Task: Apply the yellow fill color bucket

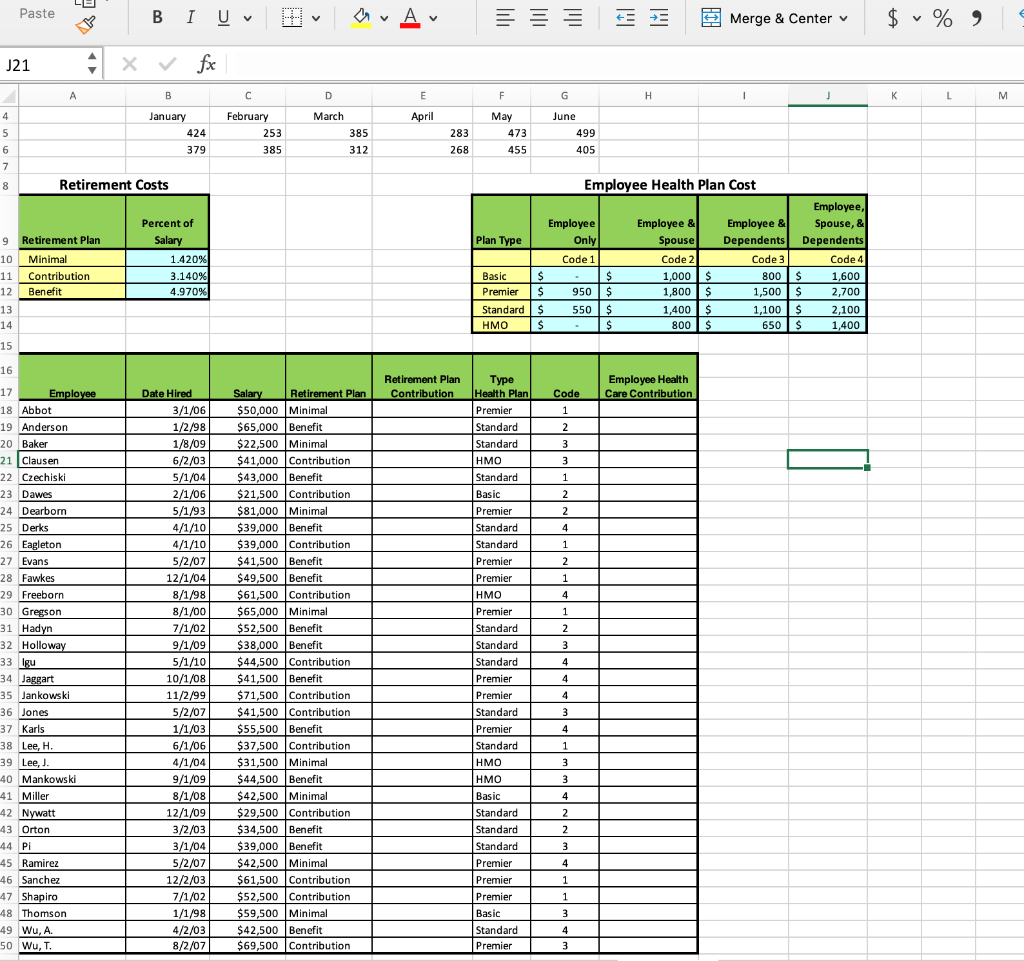Action: point(361,18)
